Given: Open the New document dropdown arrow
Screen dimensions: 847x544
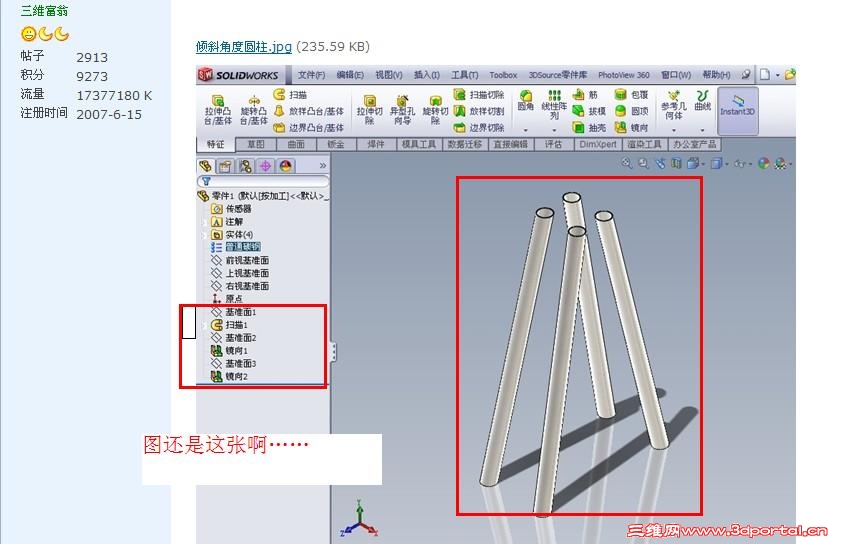Looking at the screenshot, I should (x=777, y=75).
